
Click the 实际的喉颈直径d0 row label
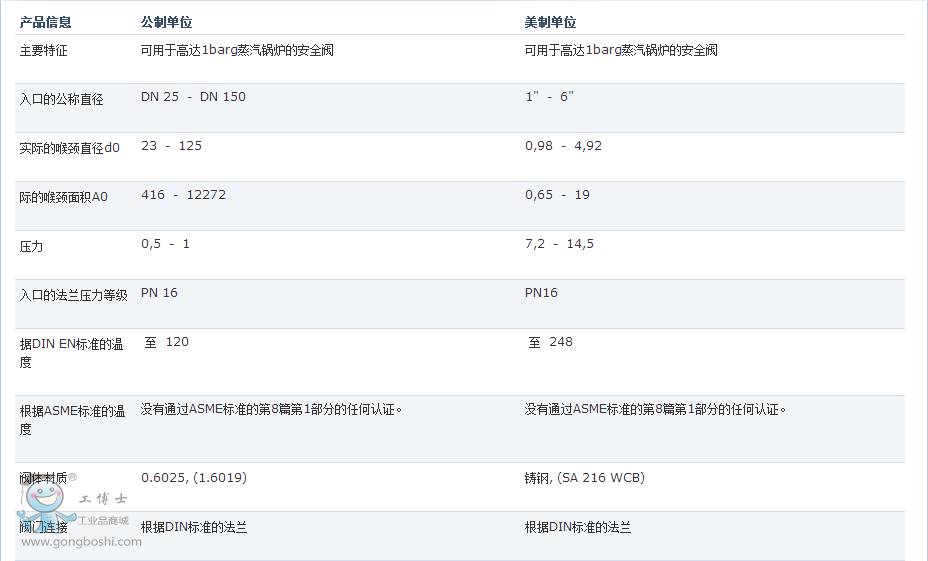[69, 148]
